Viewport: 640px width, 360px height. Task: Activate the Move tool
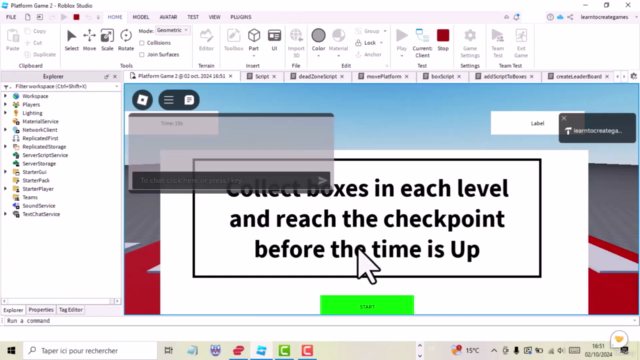tap(89, 40)
